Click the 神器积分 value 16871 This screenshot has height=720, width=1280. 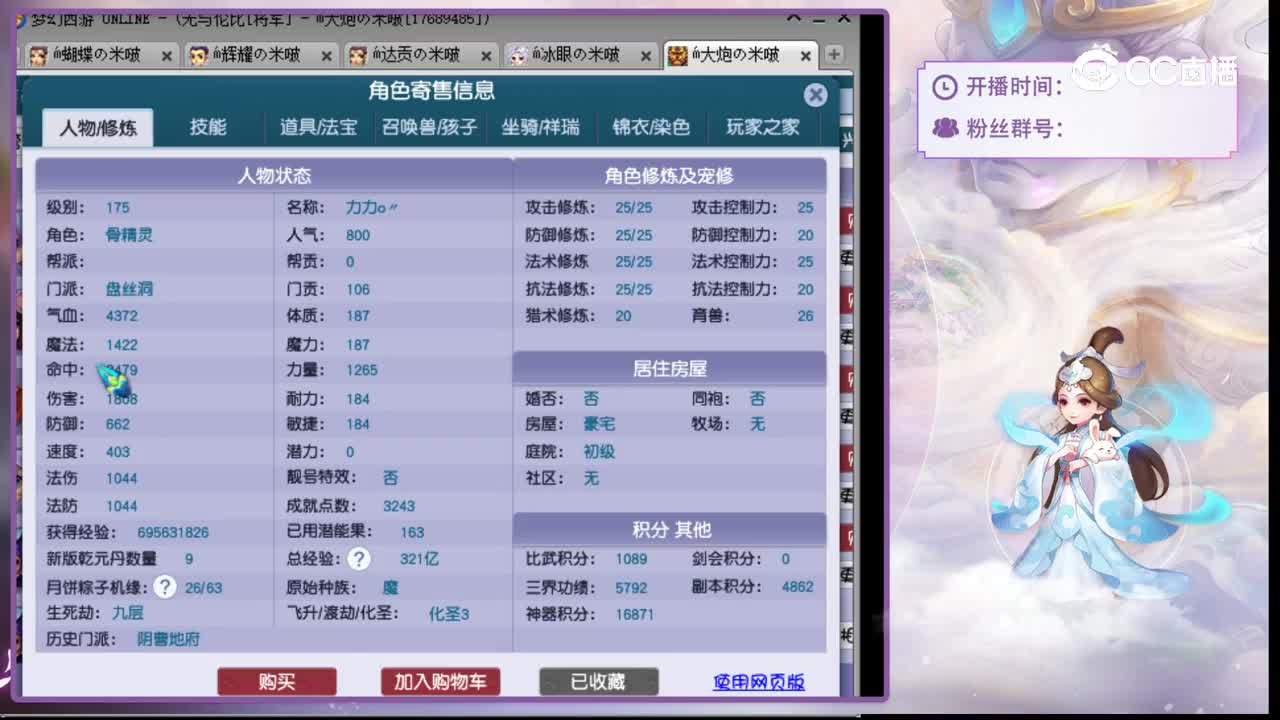634,615
